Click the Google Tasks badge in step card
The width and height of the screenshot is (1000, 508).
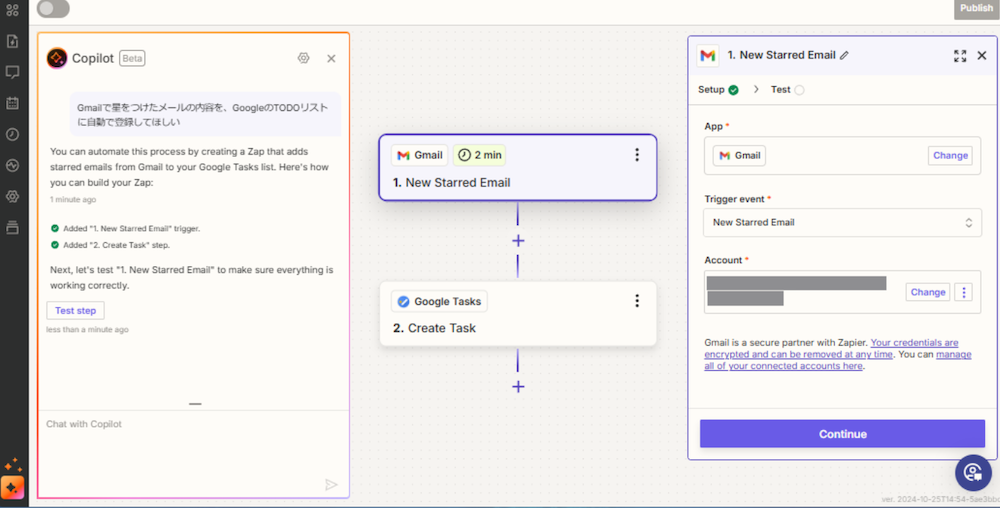[x=439, y=301]
